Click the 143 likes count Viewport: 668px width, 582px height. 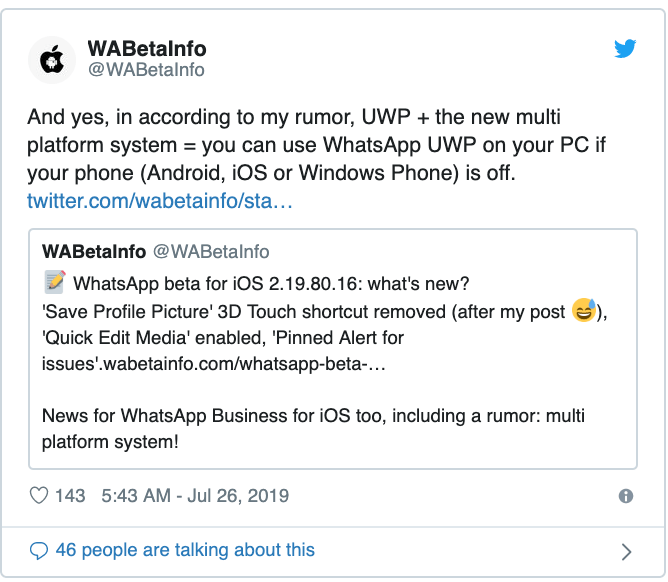coord(70,496)
